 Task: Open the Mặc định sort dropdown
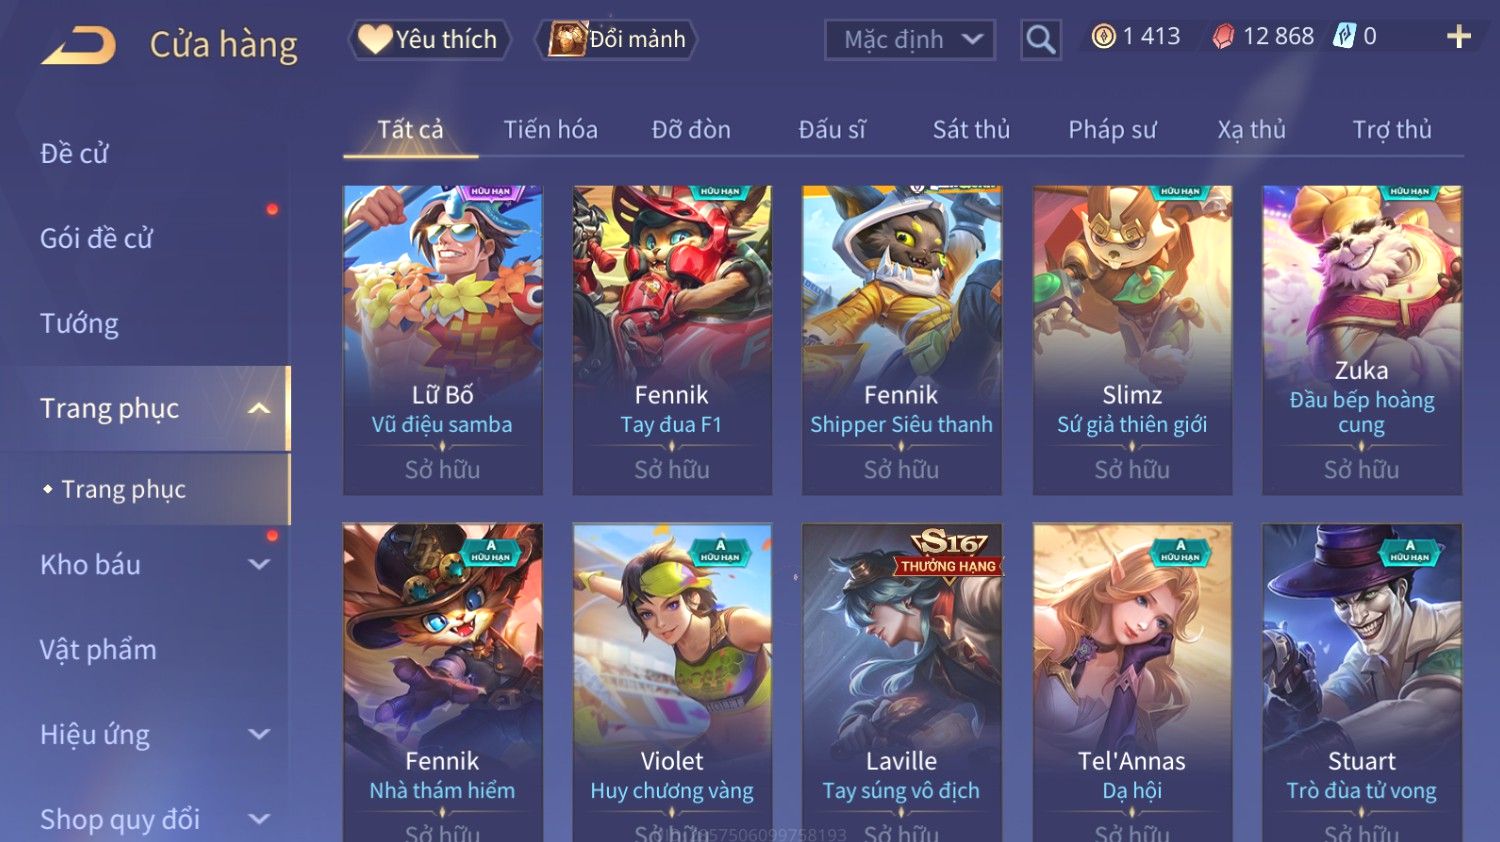click(x=910, y=40)
